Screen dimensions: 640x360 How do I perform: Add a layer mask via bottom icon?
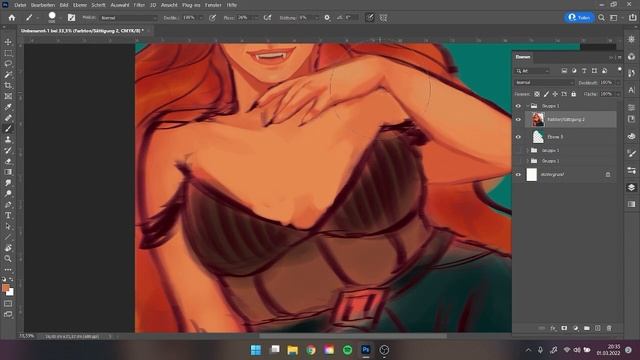pos(564,328)
